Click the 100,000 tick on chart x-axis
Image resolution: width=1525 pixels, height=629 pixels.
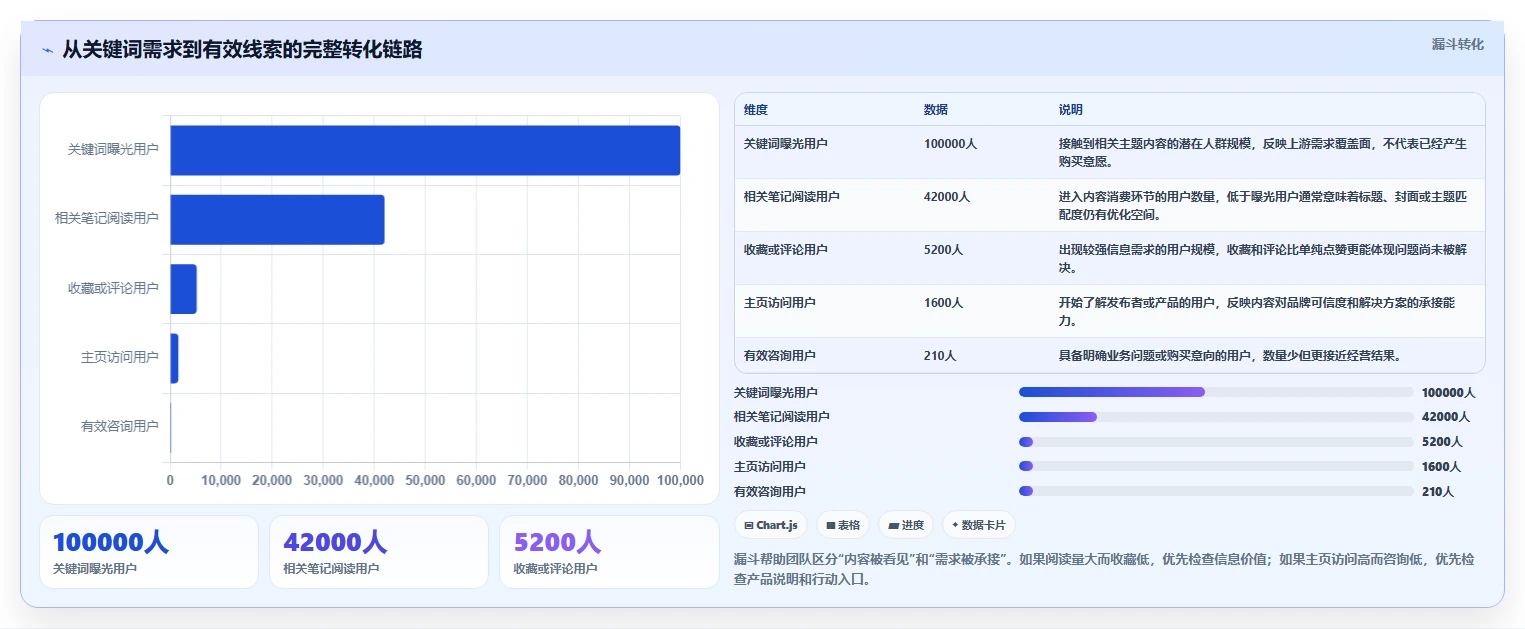click(680, 480)
